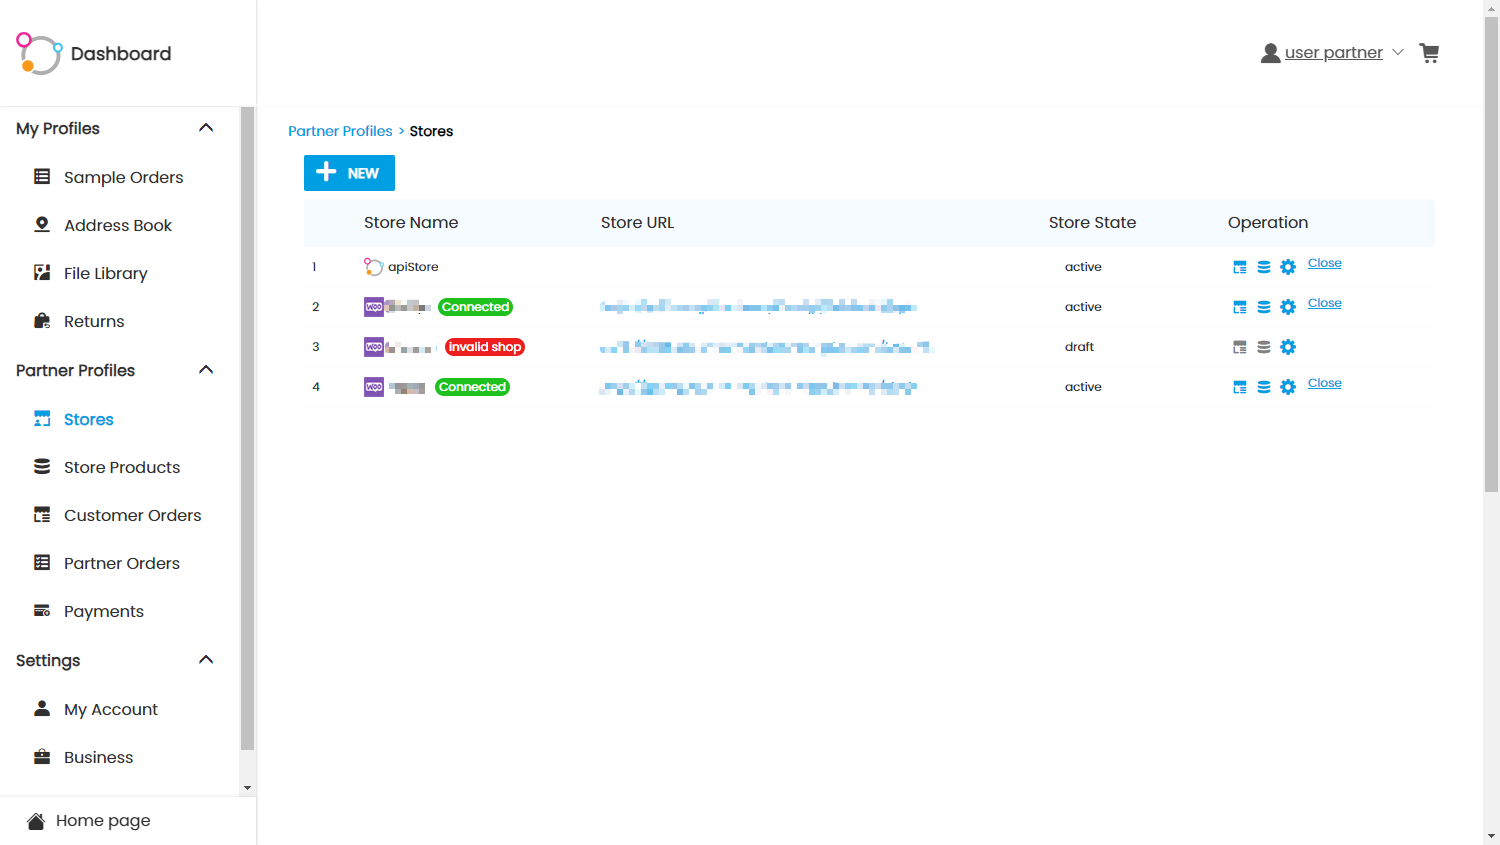Image resolution: width=1500 pixels, height=845 pixels.
Task: Open settings gear for the draft store
Action: (x=1288, y=347)
